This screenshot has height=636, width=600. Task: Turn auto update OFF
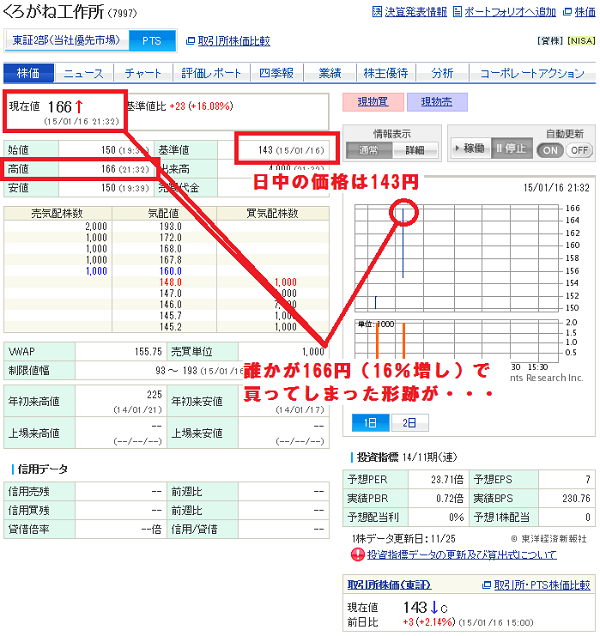pyautogui.click(x=579, y=150)
